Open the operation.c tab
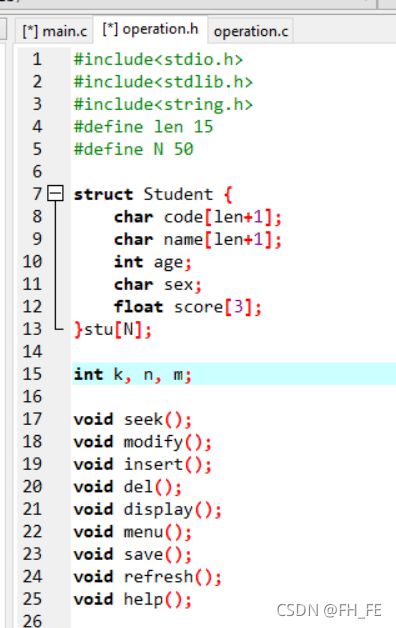The image size is (396, 628). click(251, 31)
